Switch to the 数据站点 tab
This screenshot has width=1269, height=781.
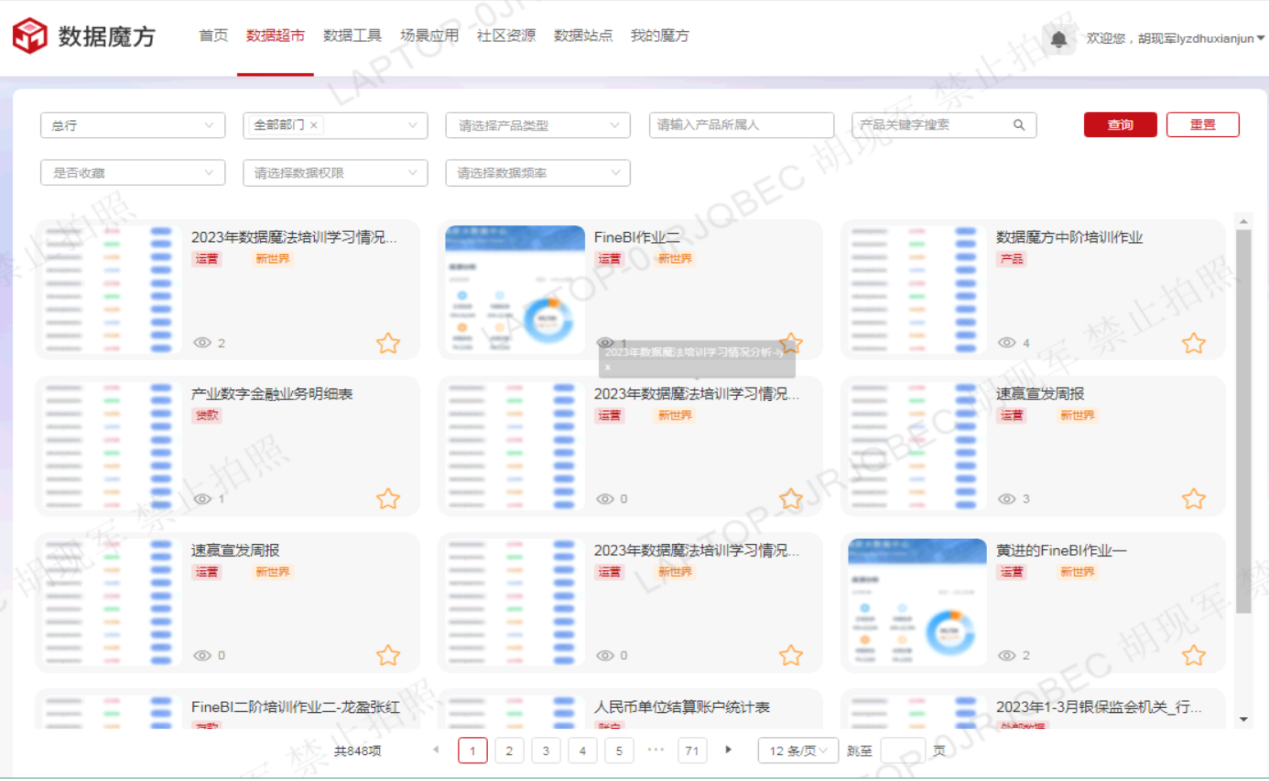tap(583, 36)
